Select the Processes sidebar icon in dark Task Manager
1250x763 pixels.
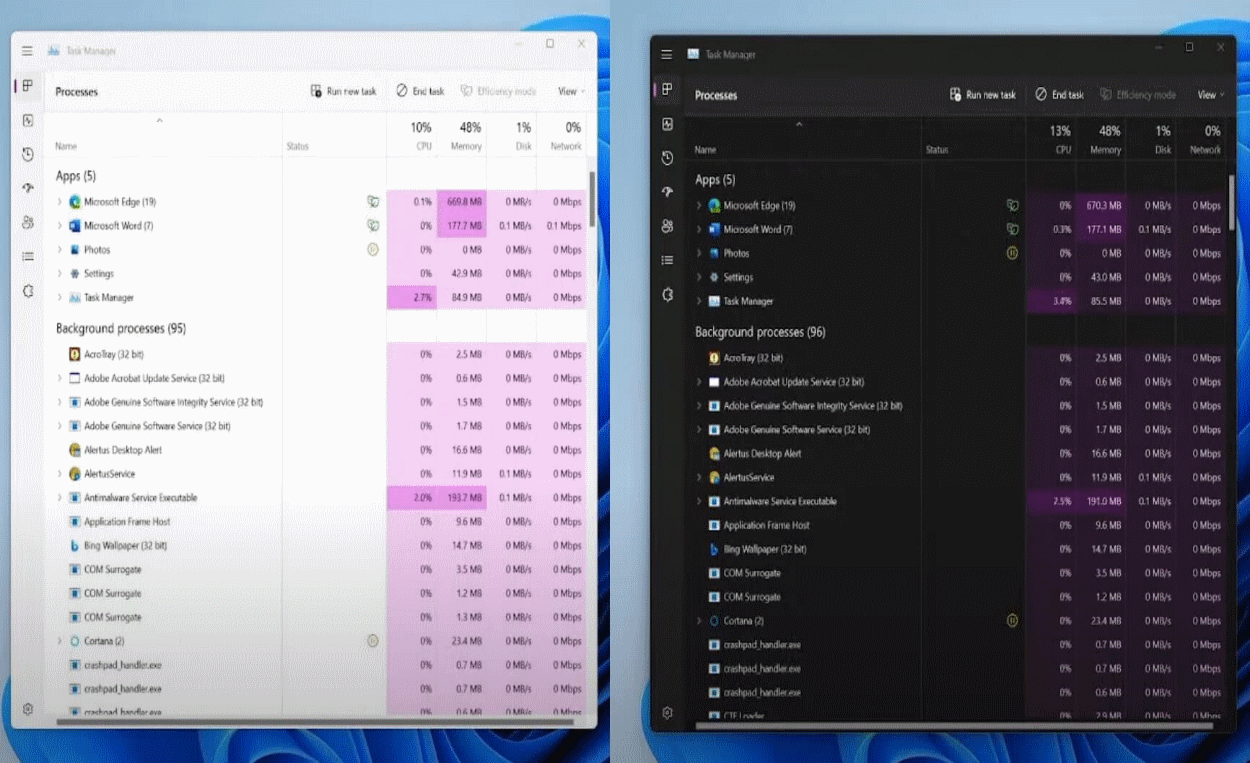pos(667,90)
